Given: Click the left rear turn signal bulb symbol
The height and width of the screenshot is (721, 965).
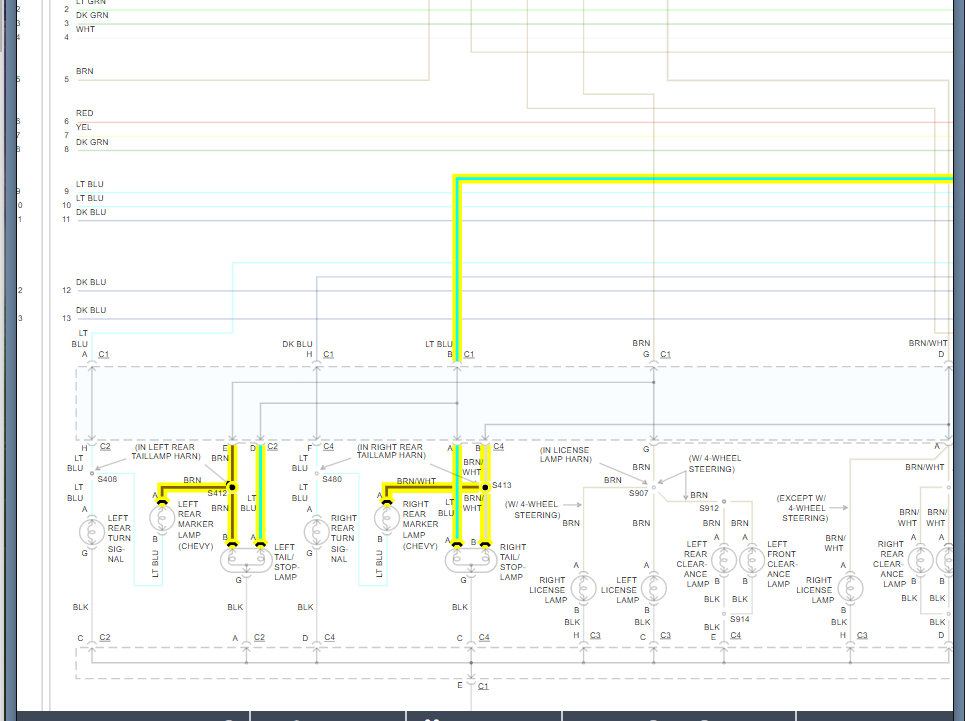Looking at the screenshot, I should (x=92, y=532).
